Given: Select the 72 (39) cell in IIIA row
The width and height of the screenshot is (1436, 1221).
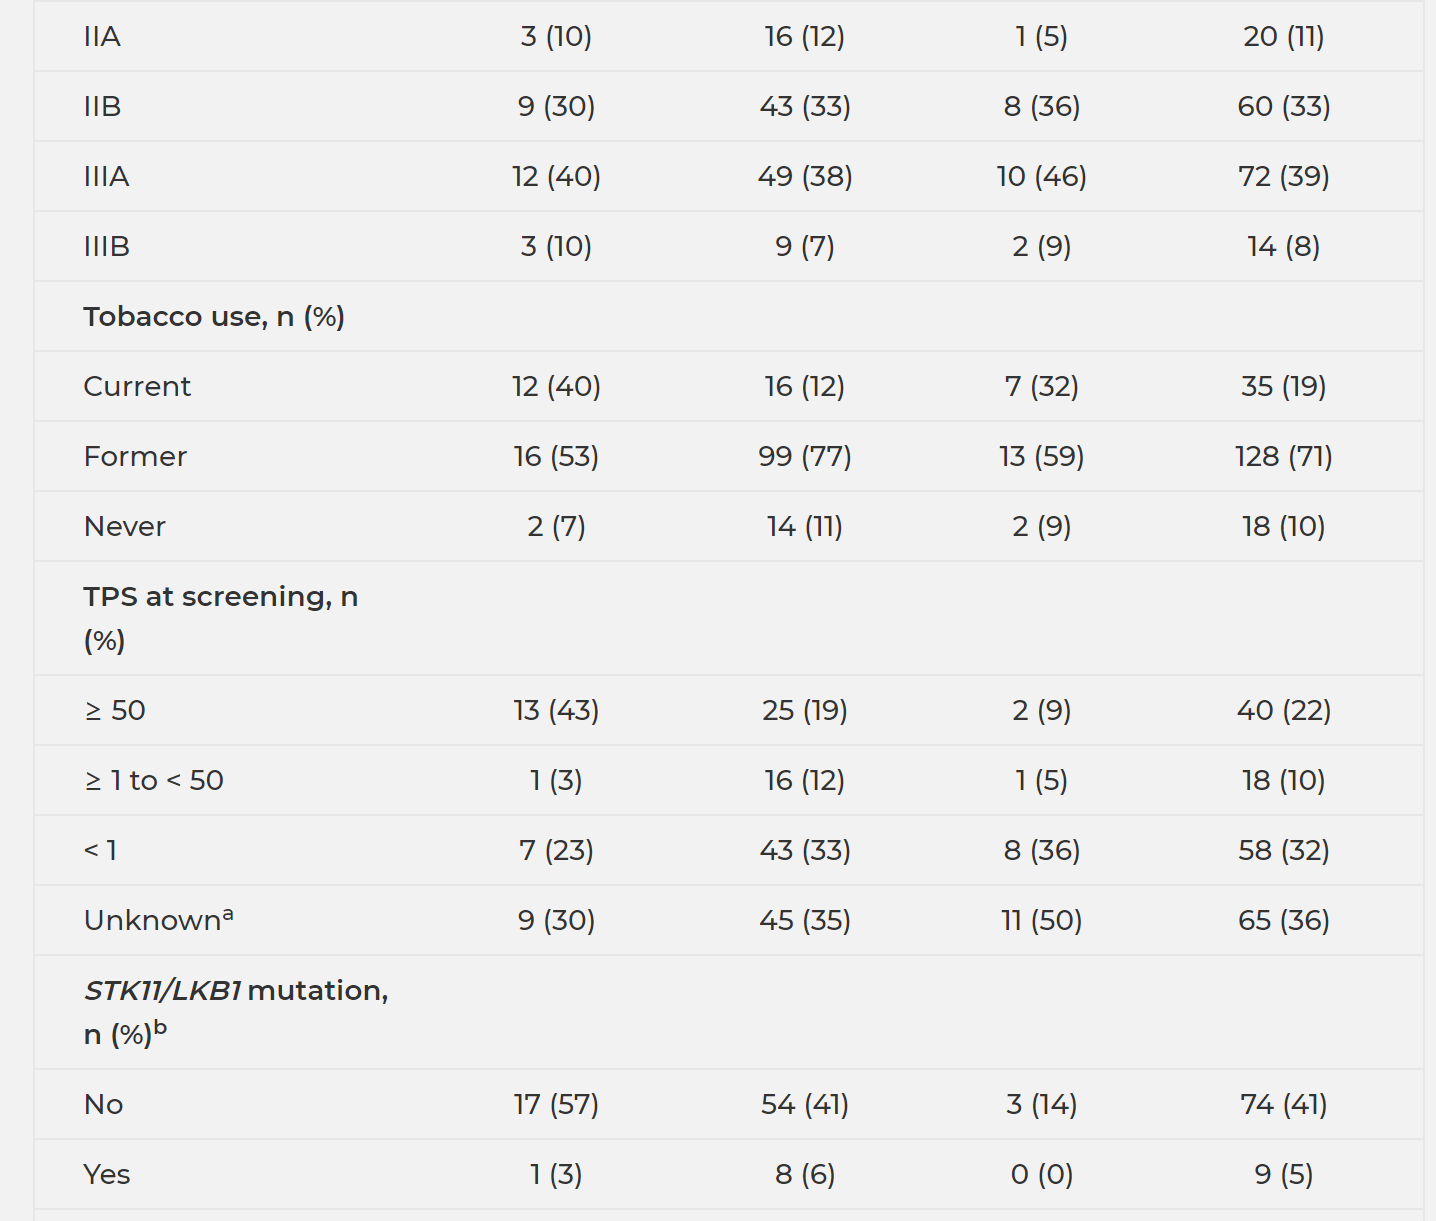Looking at the screenshot, I should click(1283, 177).
